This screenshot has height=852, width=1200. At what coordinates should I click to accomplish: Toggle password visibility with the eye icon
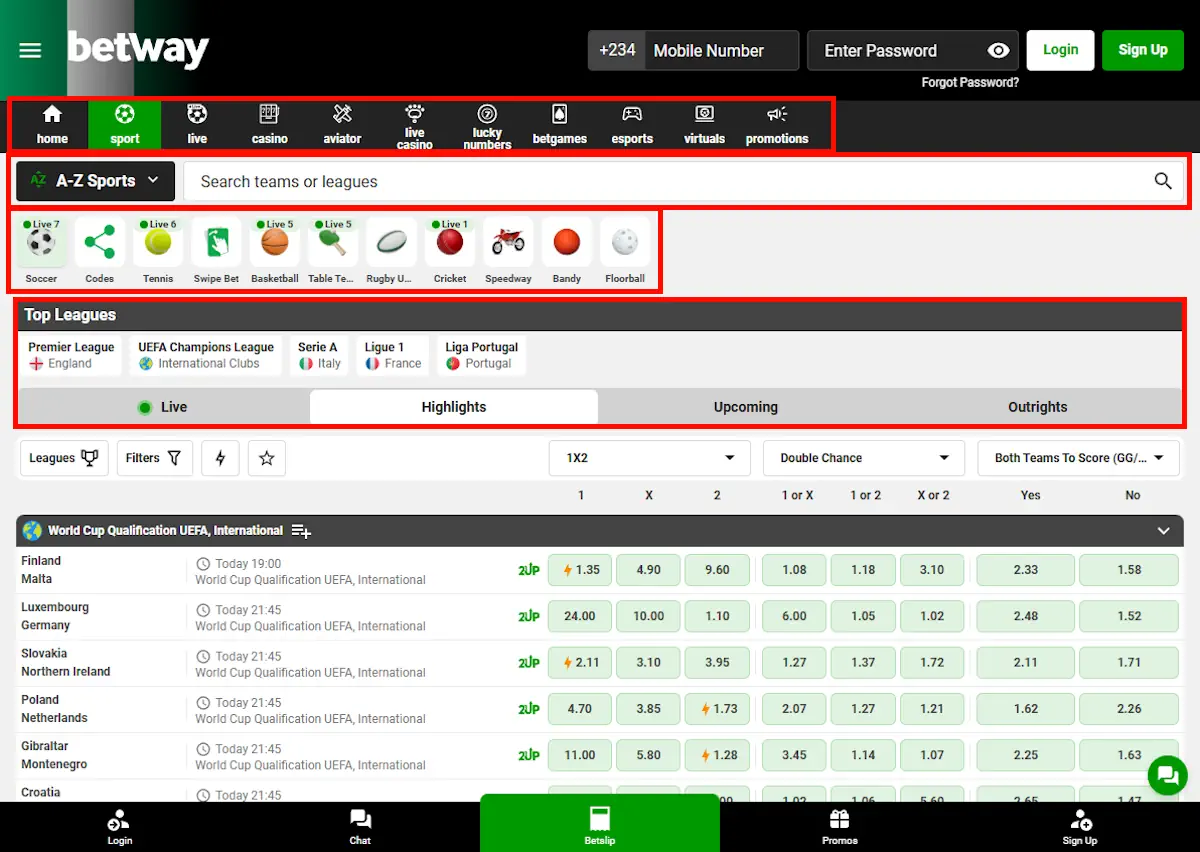997,50
